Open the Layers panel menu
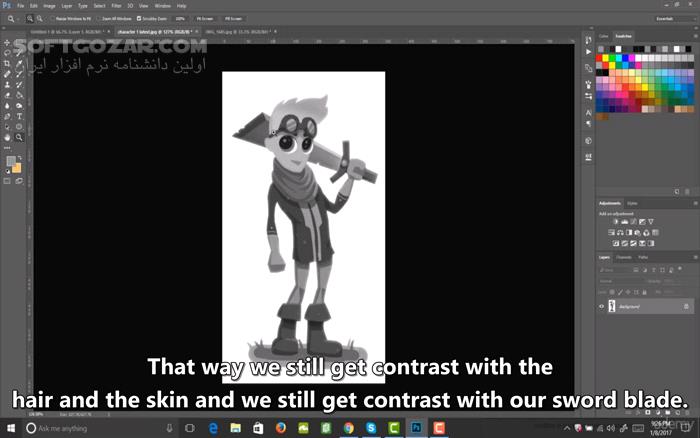Screen dimensions: 700x438 (695, 257)
